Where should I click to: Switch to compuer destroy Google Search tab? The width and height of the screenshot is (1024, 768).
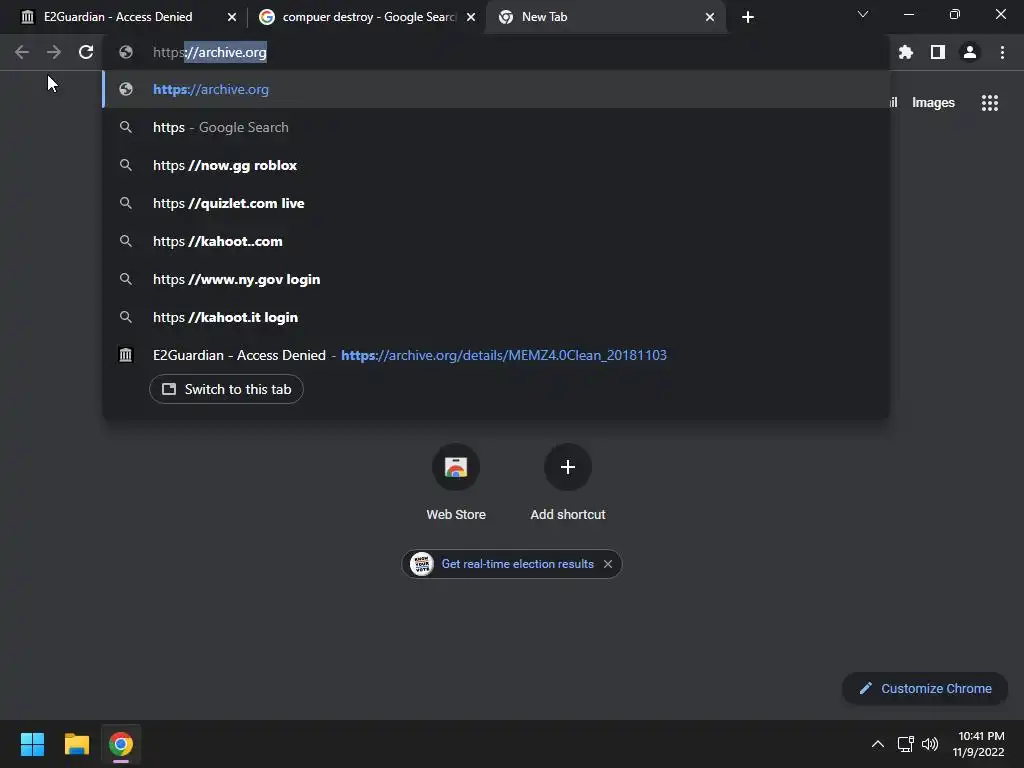point(369,17)
